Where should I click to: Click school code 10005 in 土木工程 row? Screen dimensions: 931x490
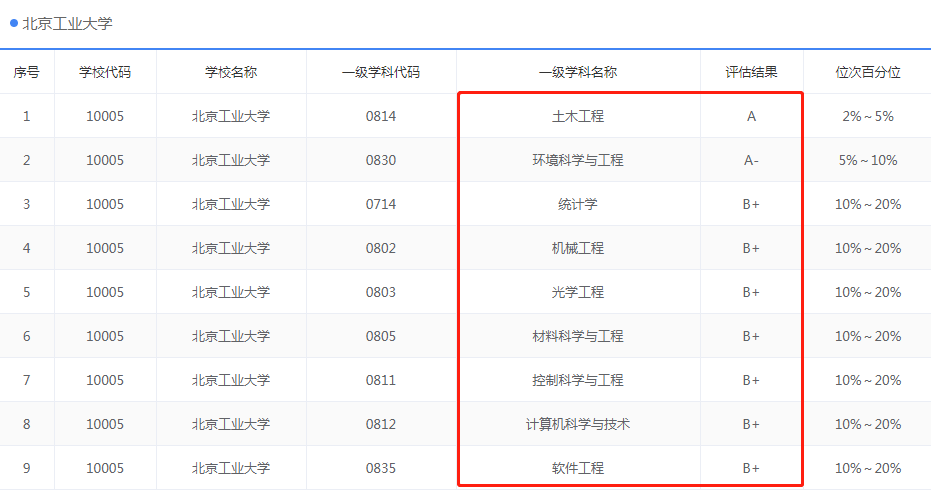pyautogui.click(x=105, y=116)
